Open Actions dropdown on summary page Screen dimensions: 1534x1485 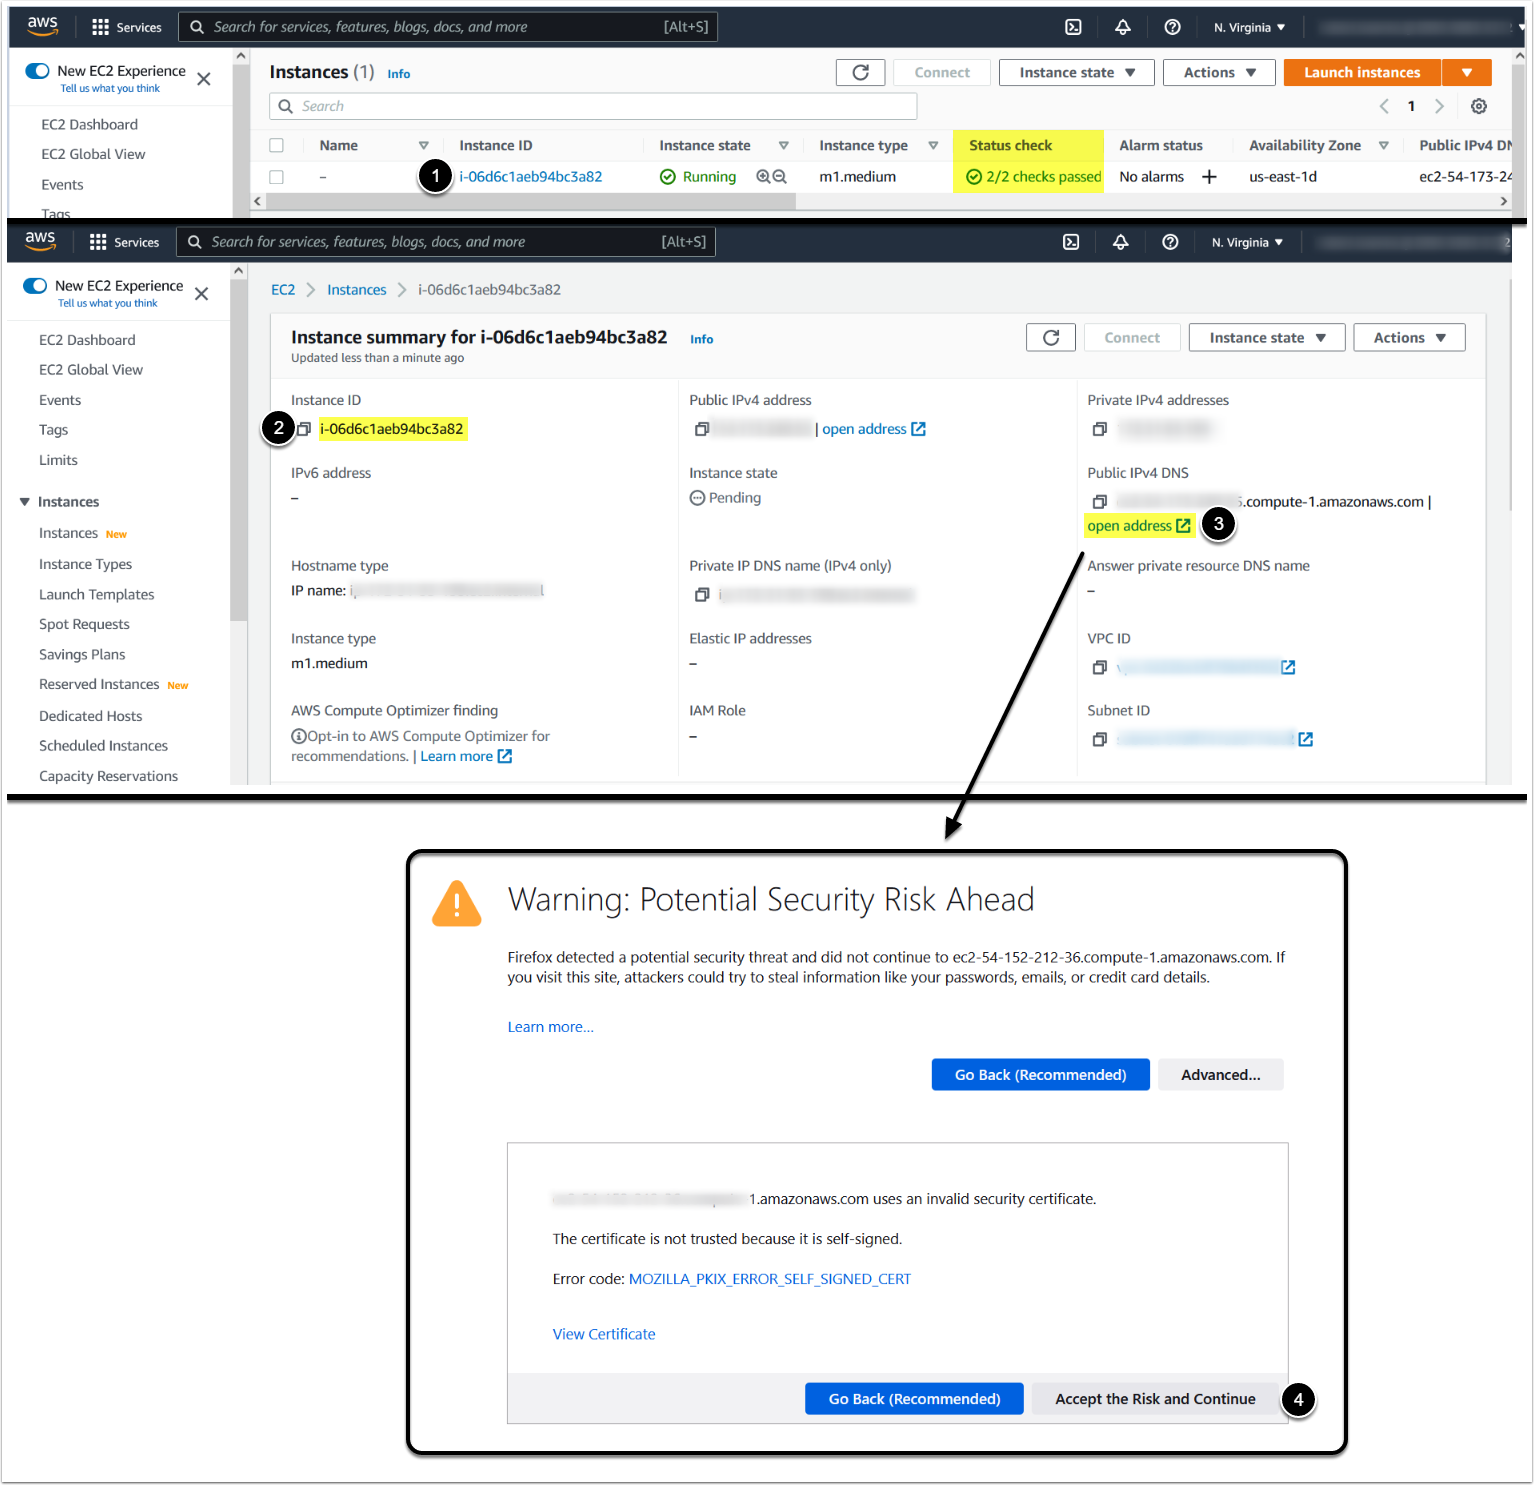click(x=1409, y=338)
